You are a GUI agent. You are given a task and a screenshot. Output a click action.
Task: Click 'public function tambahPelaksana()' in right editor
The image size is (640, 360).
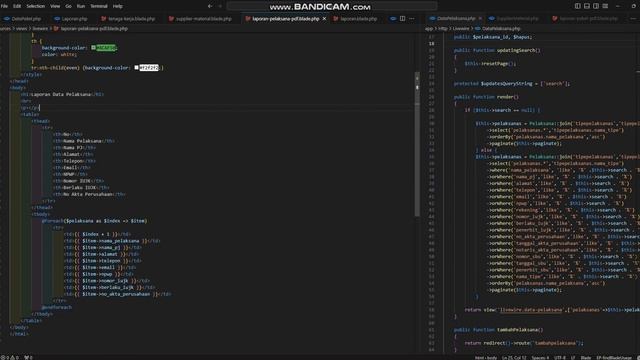(x=498, y=329)
